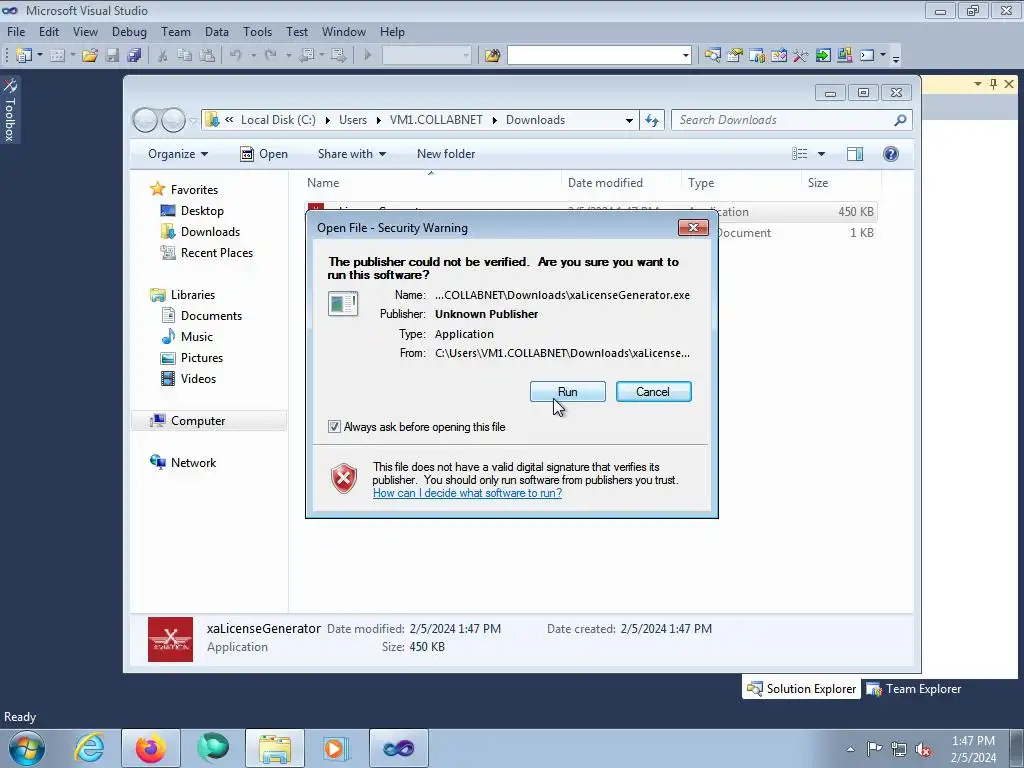
Task: Pin the Visual Studio side panel
Action: (x=993, y=84)
